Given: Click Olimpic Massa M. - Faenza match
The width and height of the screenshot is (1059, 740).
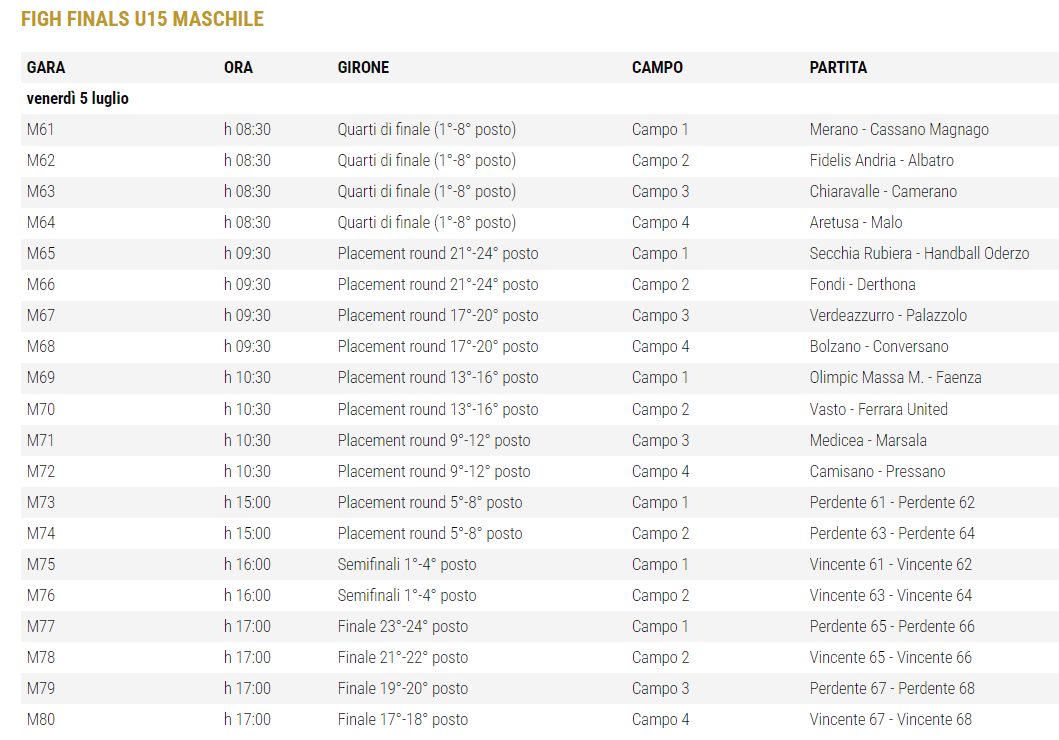Looking at the screenshot, I should [896, 378].
